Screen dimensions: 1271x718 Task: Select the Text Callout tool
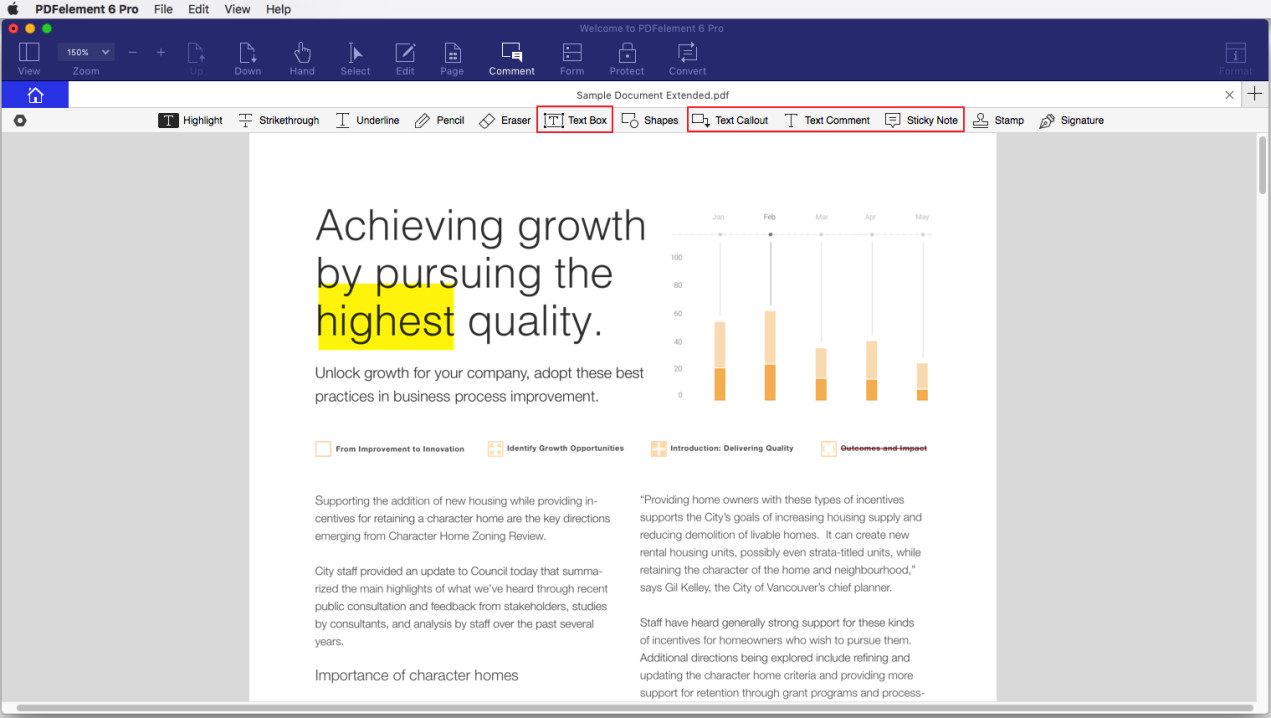tap(730, 120)
